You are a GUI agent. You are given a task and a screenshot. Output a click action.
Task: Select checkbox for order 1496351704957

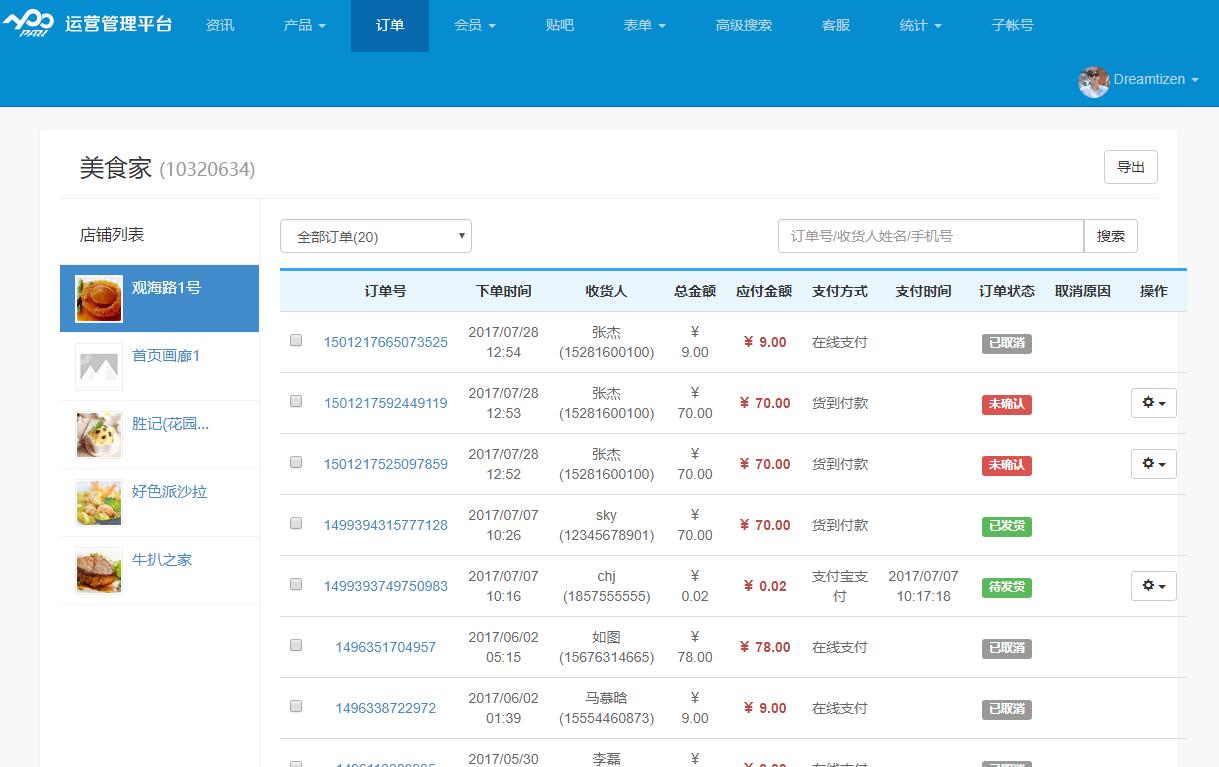[x=296, y=645]
